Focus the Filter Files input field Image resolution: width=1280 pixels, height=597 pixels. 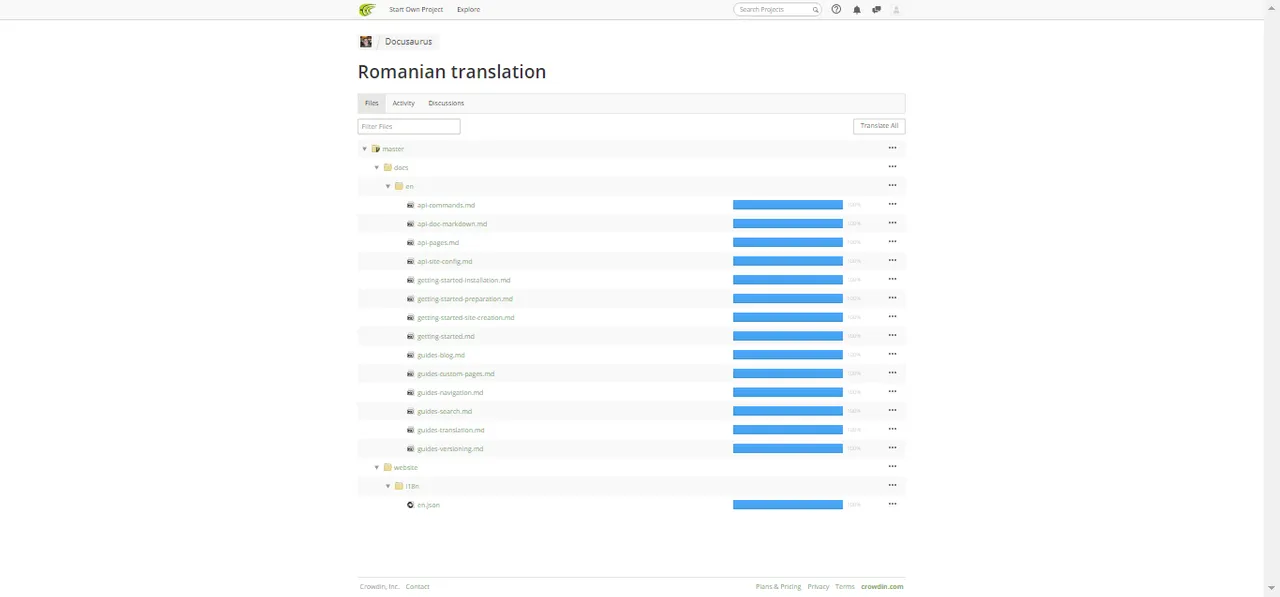[409, 127]
